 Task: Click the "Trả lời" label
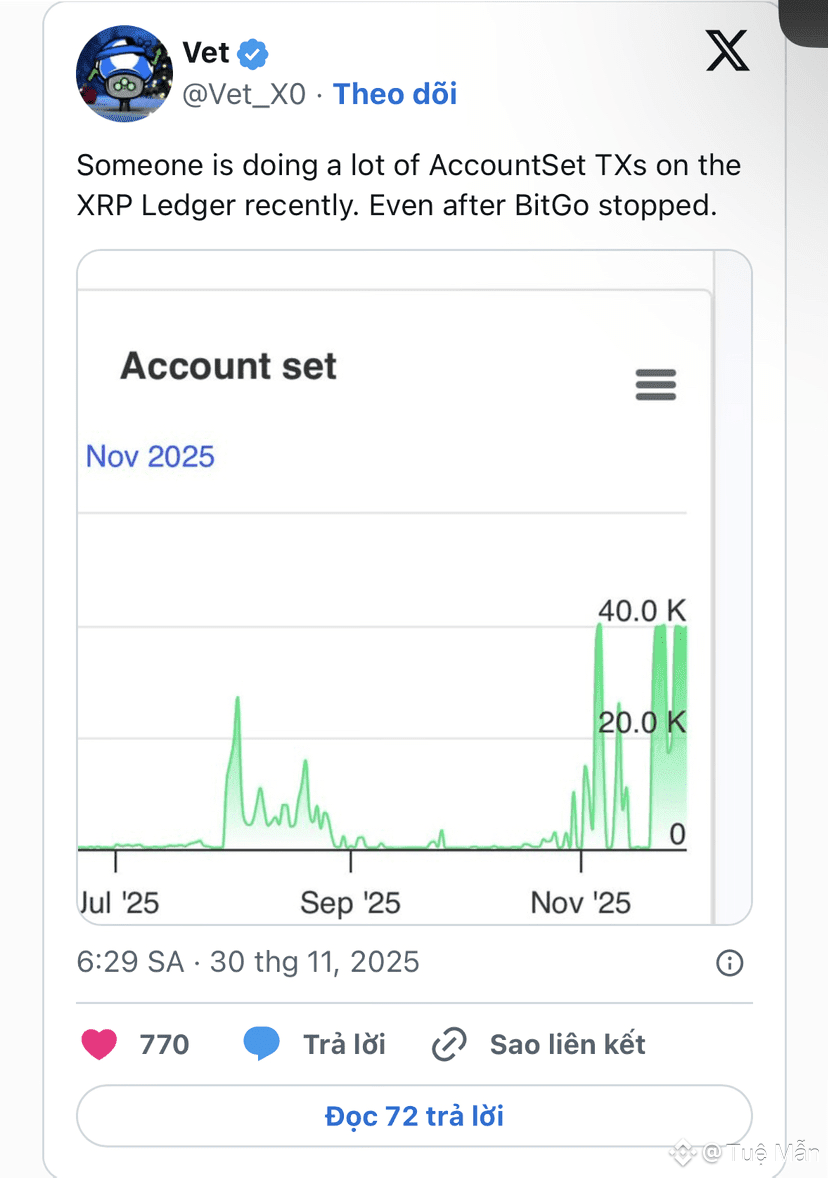(344, 1045)
